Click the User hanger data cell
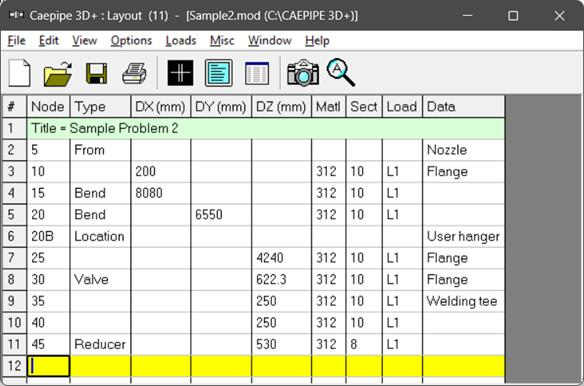The image size is (584, 386). 463,236
